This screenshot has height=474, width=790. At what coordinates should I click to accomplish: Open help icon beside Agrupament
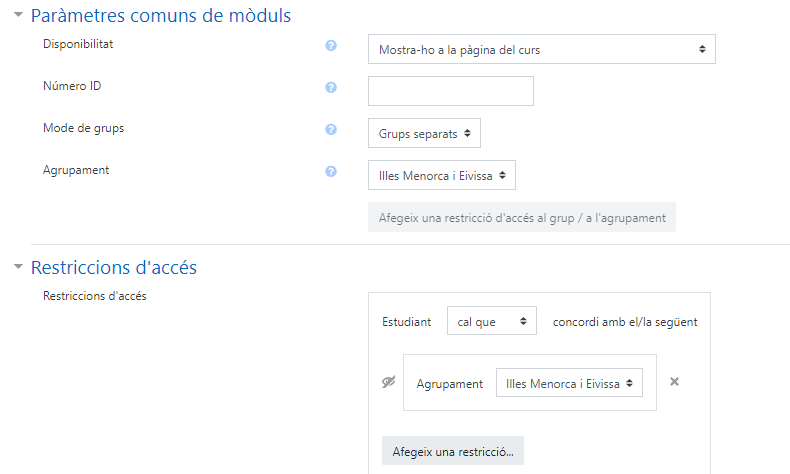pyautogui.click(x=331, y=171)
